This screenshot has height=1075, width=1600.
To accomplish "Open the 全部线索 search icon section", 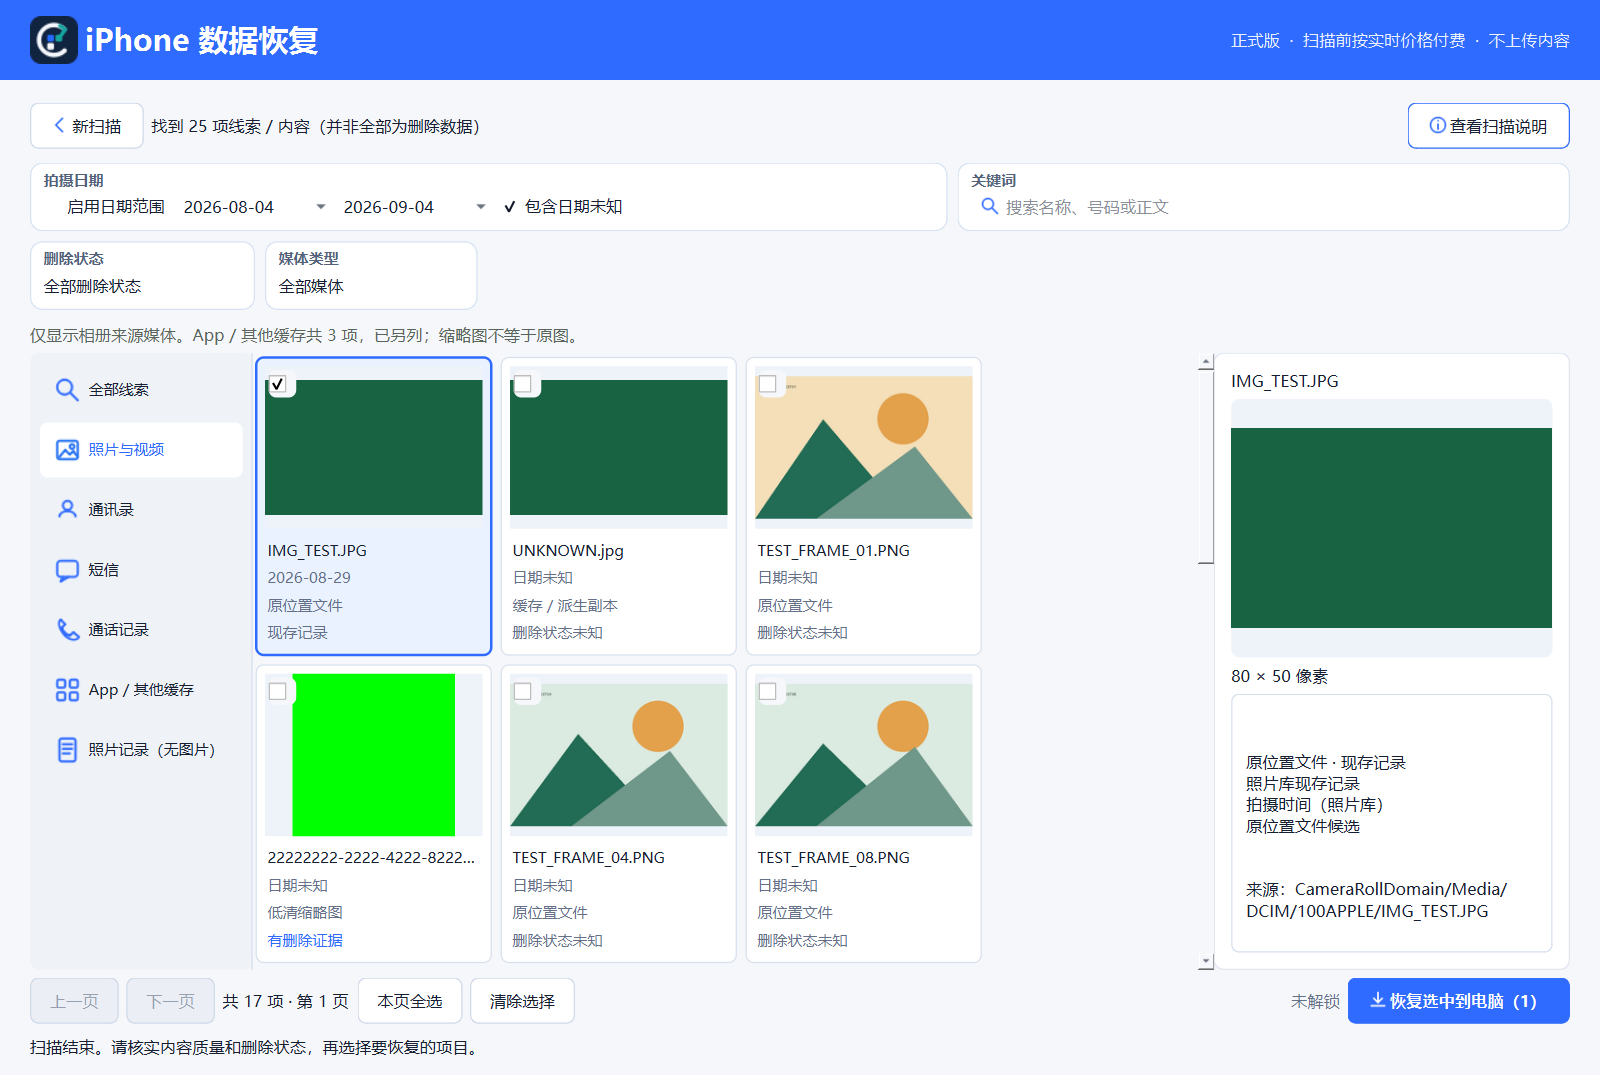I will [x=67, y=390].
